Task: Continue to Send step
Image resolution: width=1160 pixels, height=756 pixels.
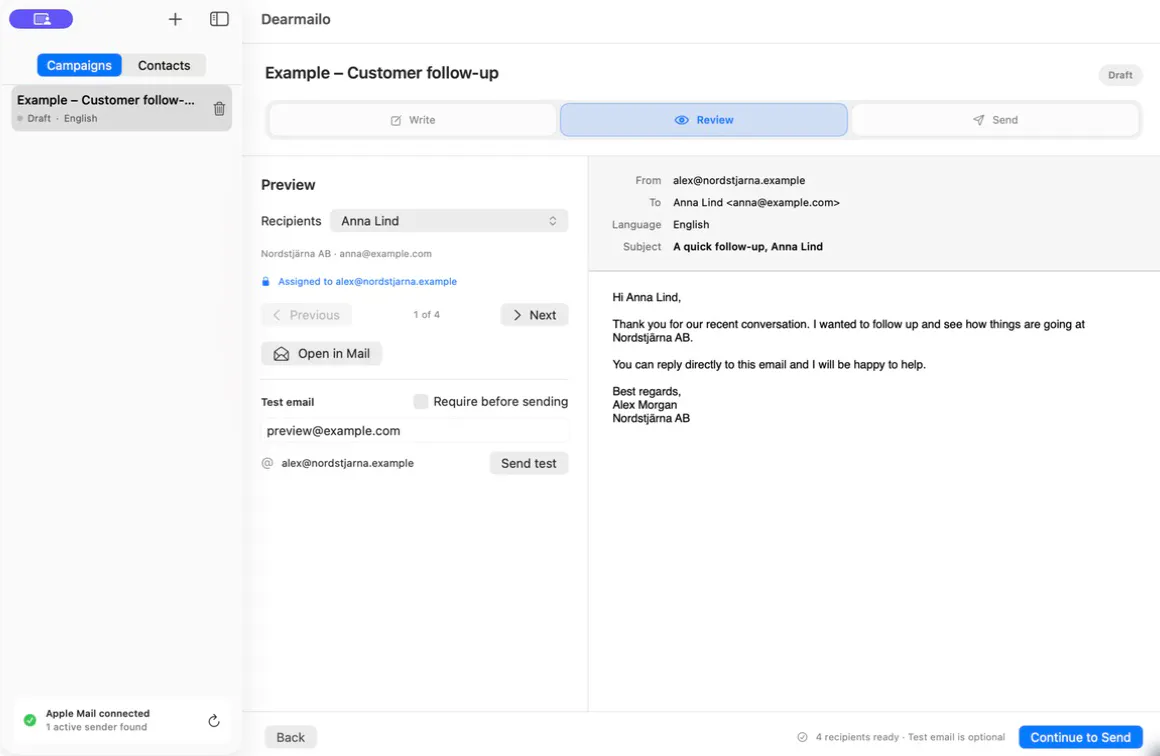Action: coord(1080,737)
